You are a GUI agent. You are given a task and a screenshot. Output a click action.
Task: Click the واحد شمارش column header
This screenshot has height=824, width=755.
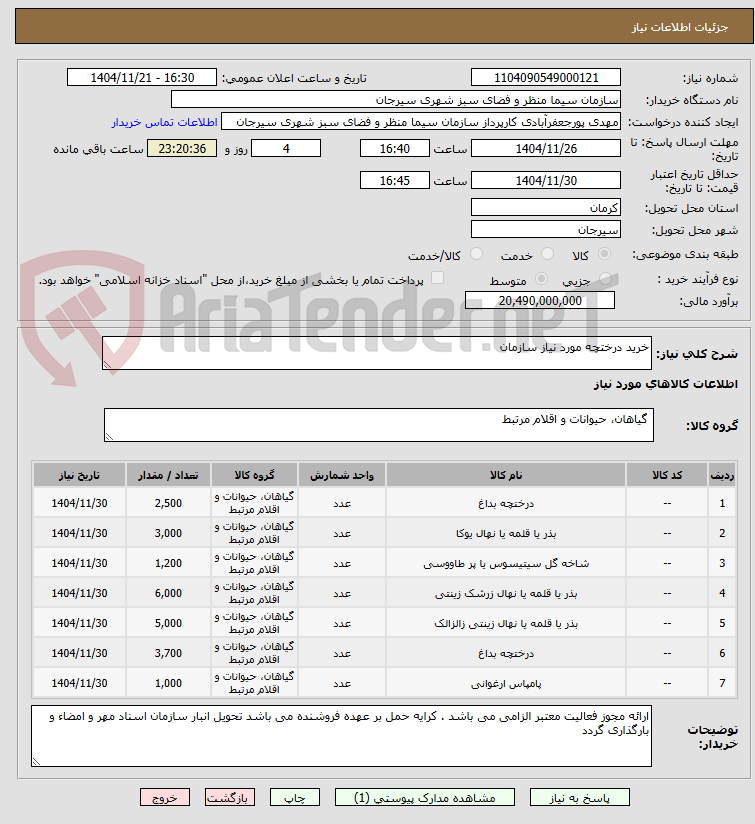tap(342, 475)
